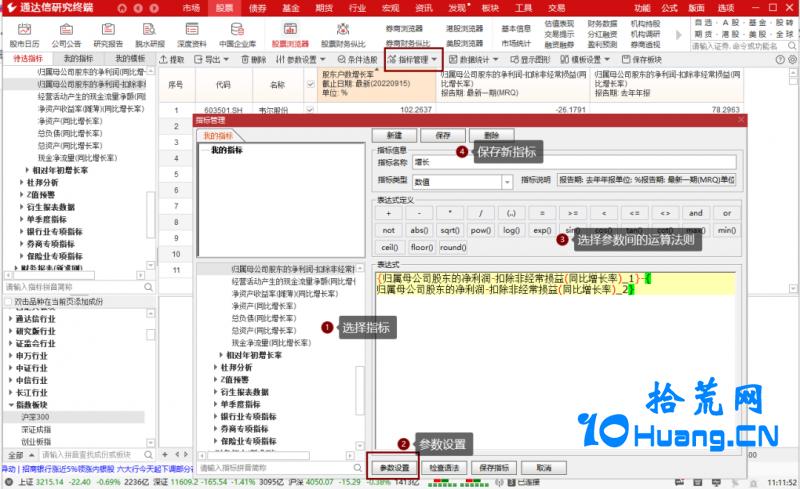Expand the ribbon more arrow after 机构持股
The image size is (800, 489).
tap(679, 35)
